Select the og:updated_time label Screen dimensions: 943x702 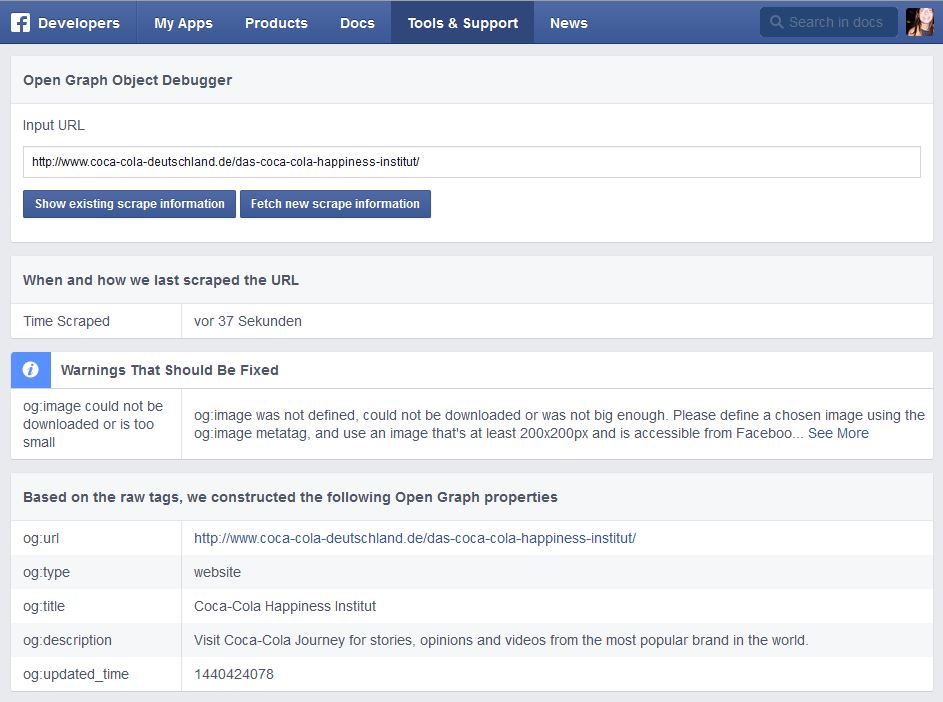(76, 674)
